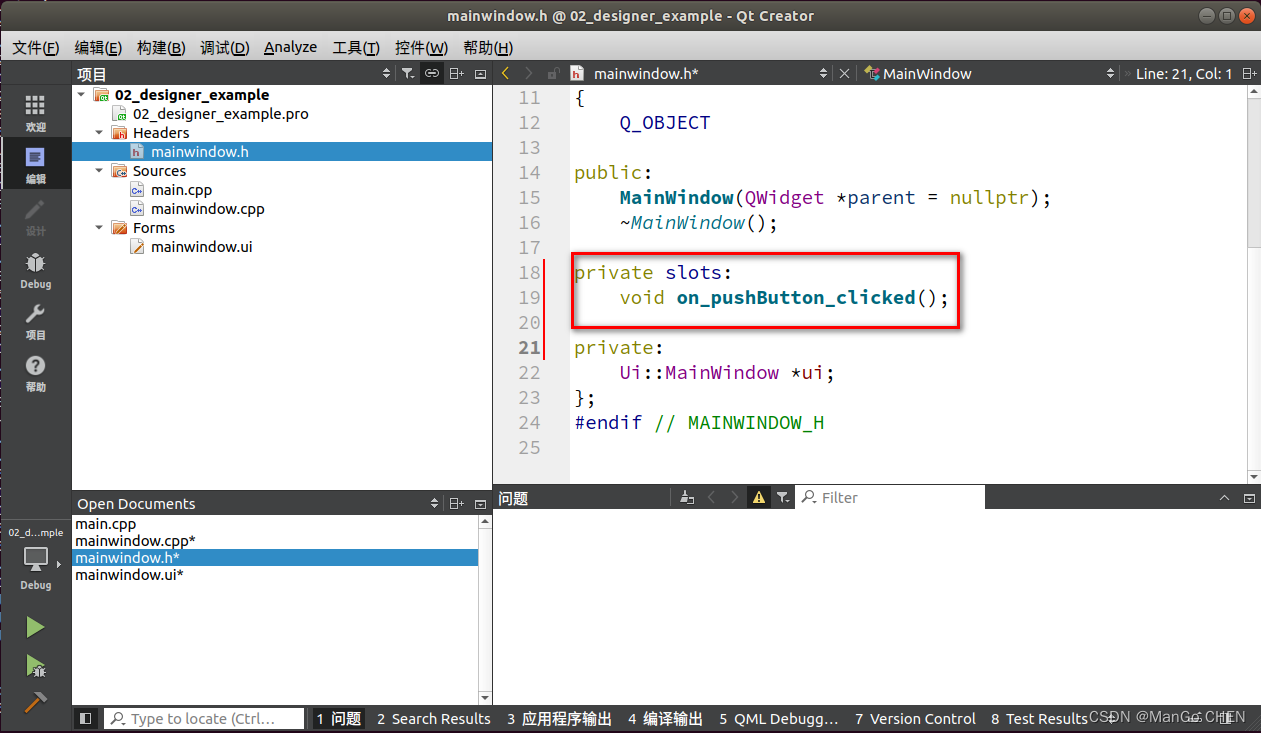The image size is (1261, 733).
Task: Open the MainWindow symbol dropdown
Action: [x=990, y=73]
